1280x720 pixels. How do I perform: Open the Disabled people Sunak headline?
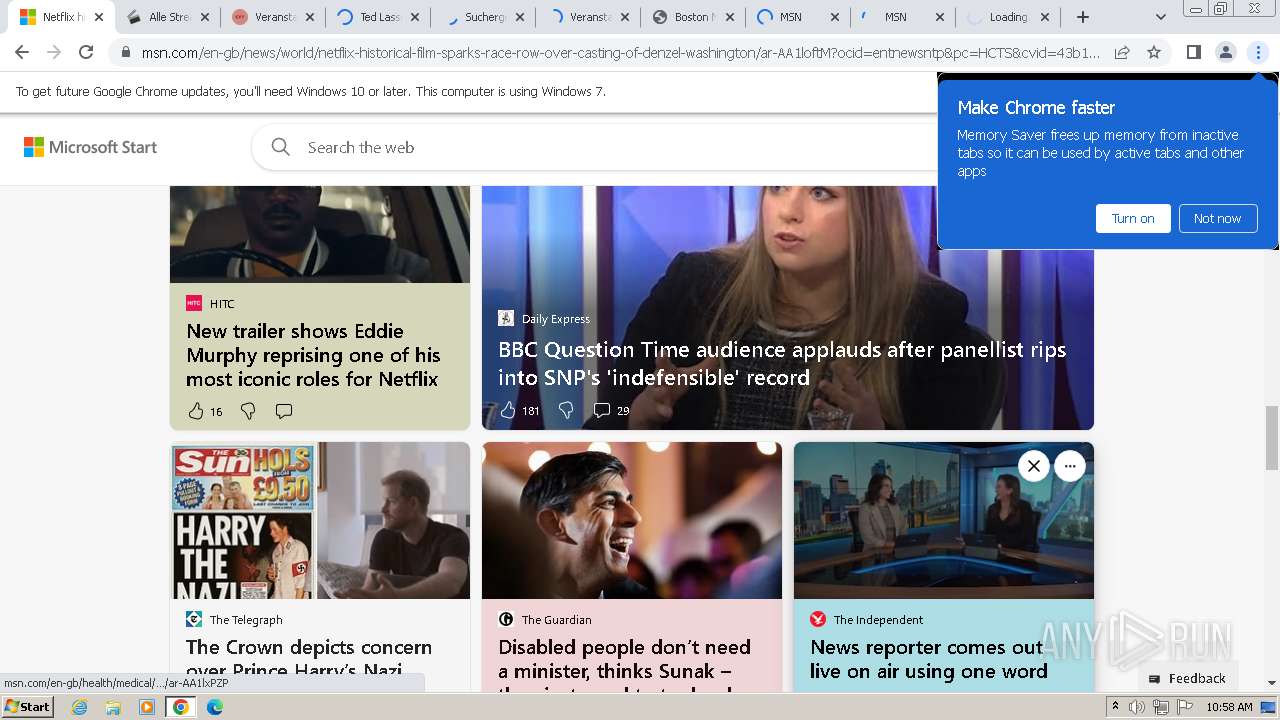pyautogui.click(x=624, y=664)
